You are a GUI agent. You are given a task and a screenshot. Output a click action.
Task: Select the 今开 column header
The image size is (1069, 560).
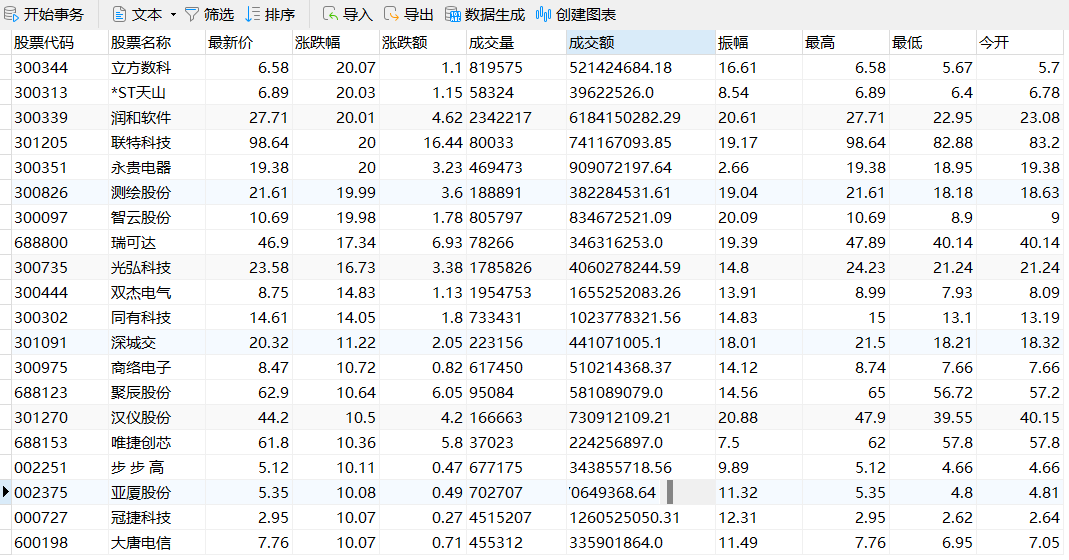point(1020,43)
